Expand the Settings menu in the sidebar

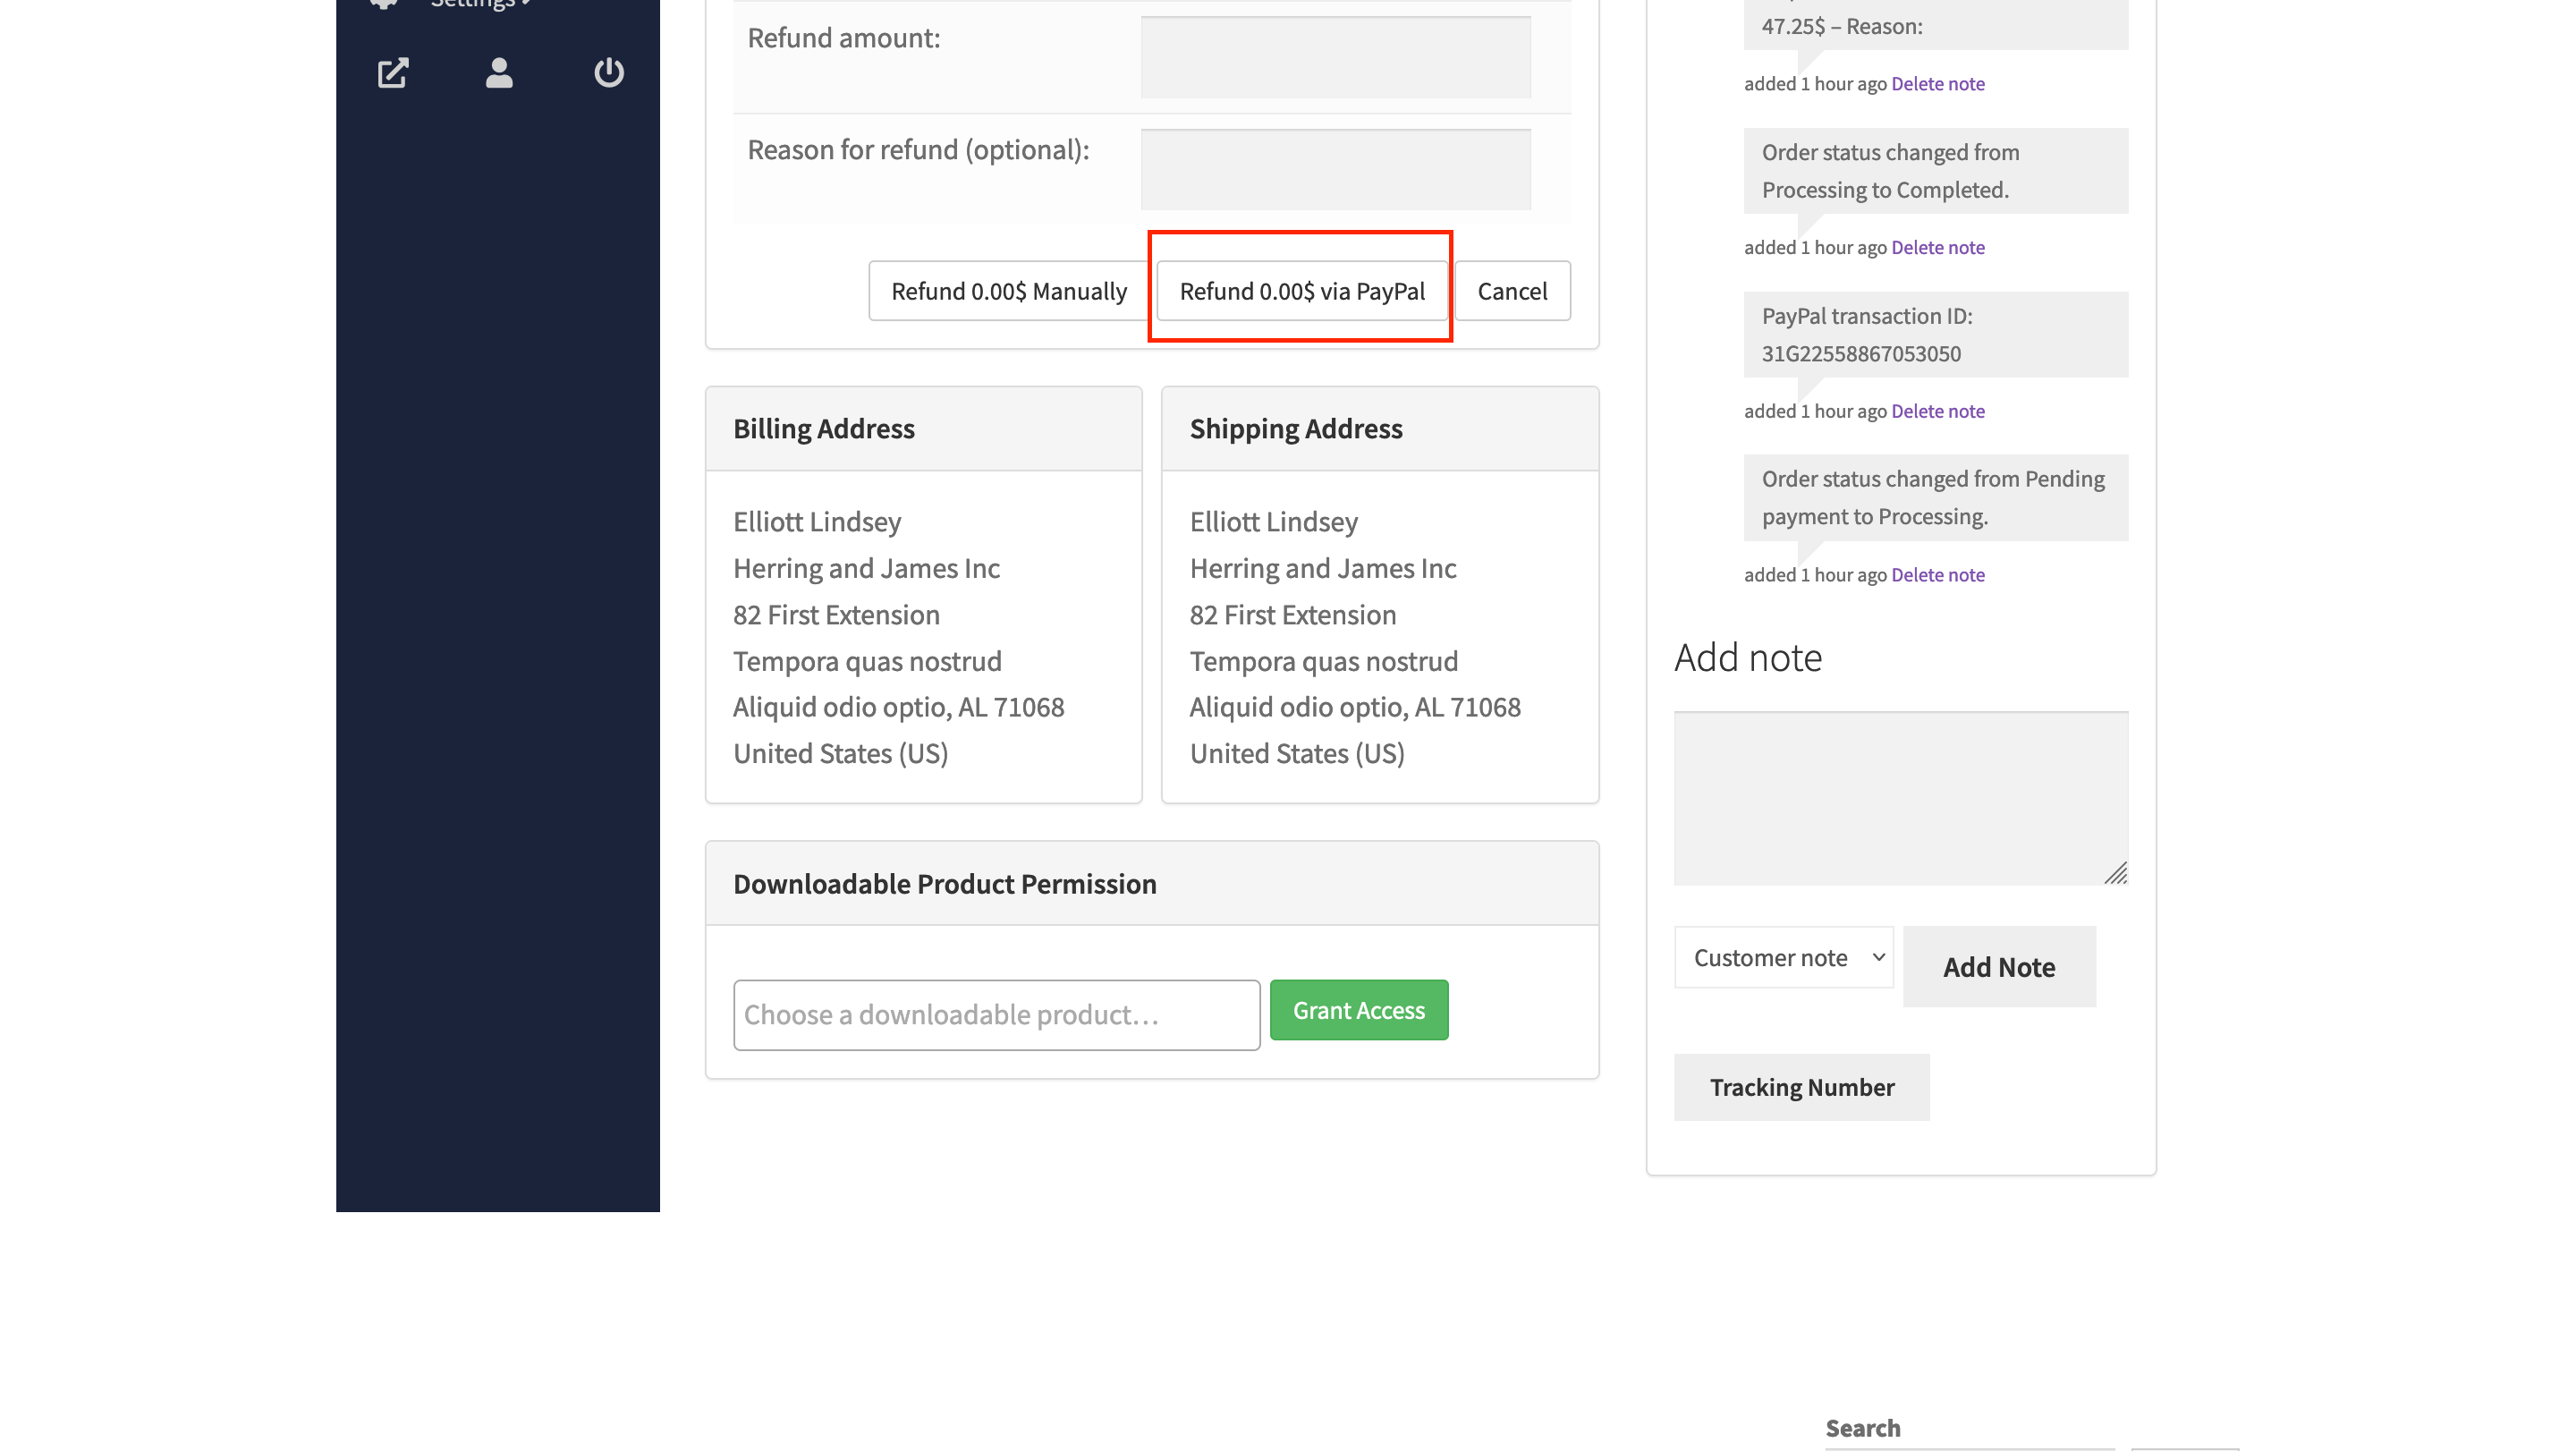pos(477,4)
